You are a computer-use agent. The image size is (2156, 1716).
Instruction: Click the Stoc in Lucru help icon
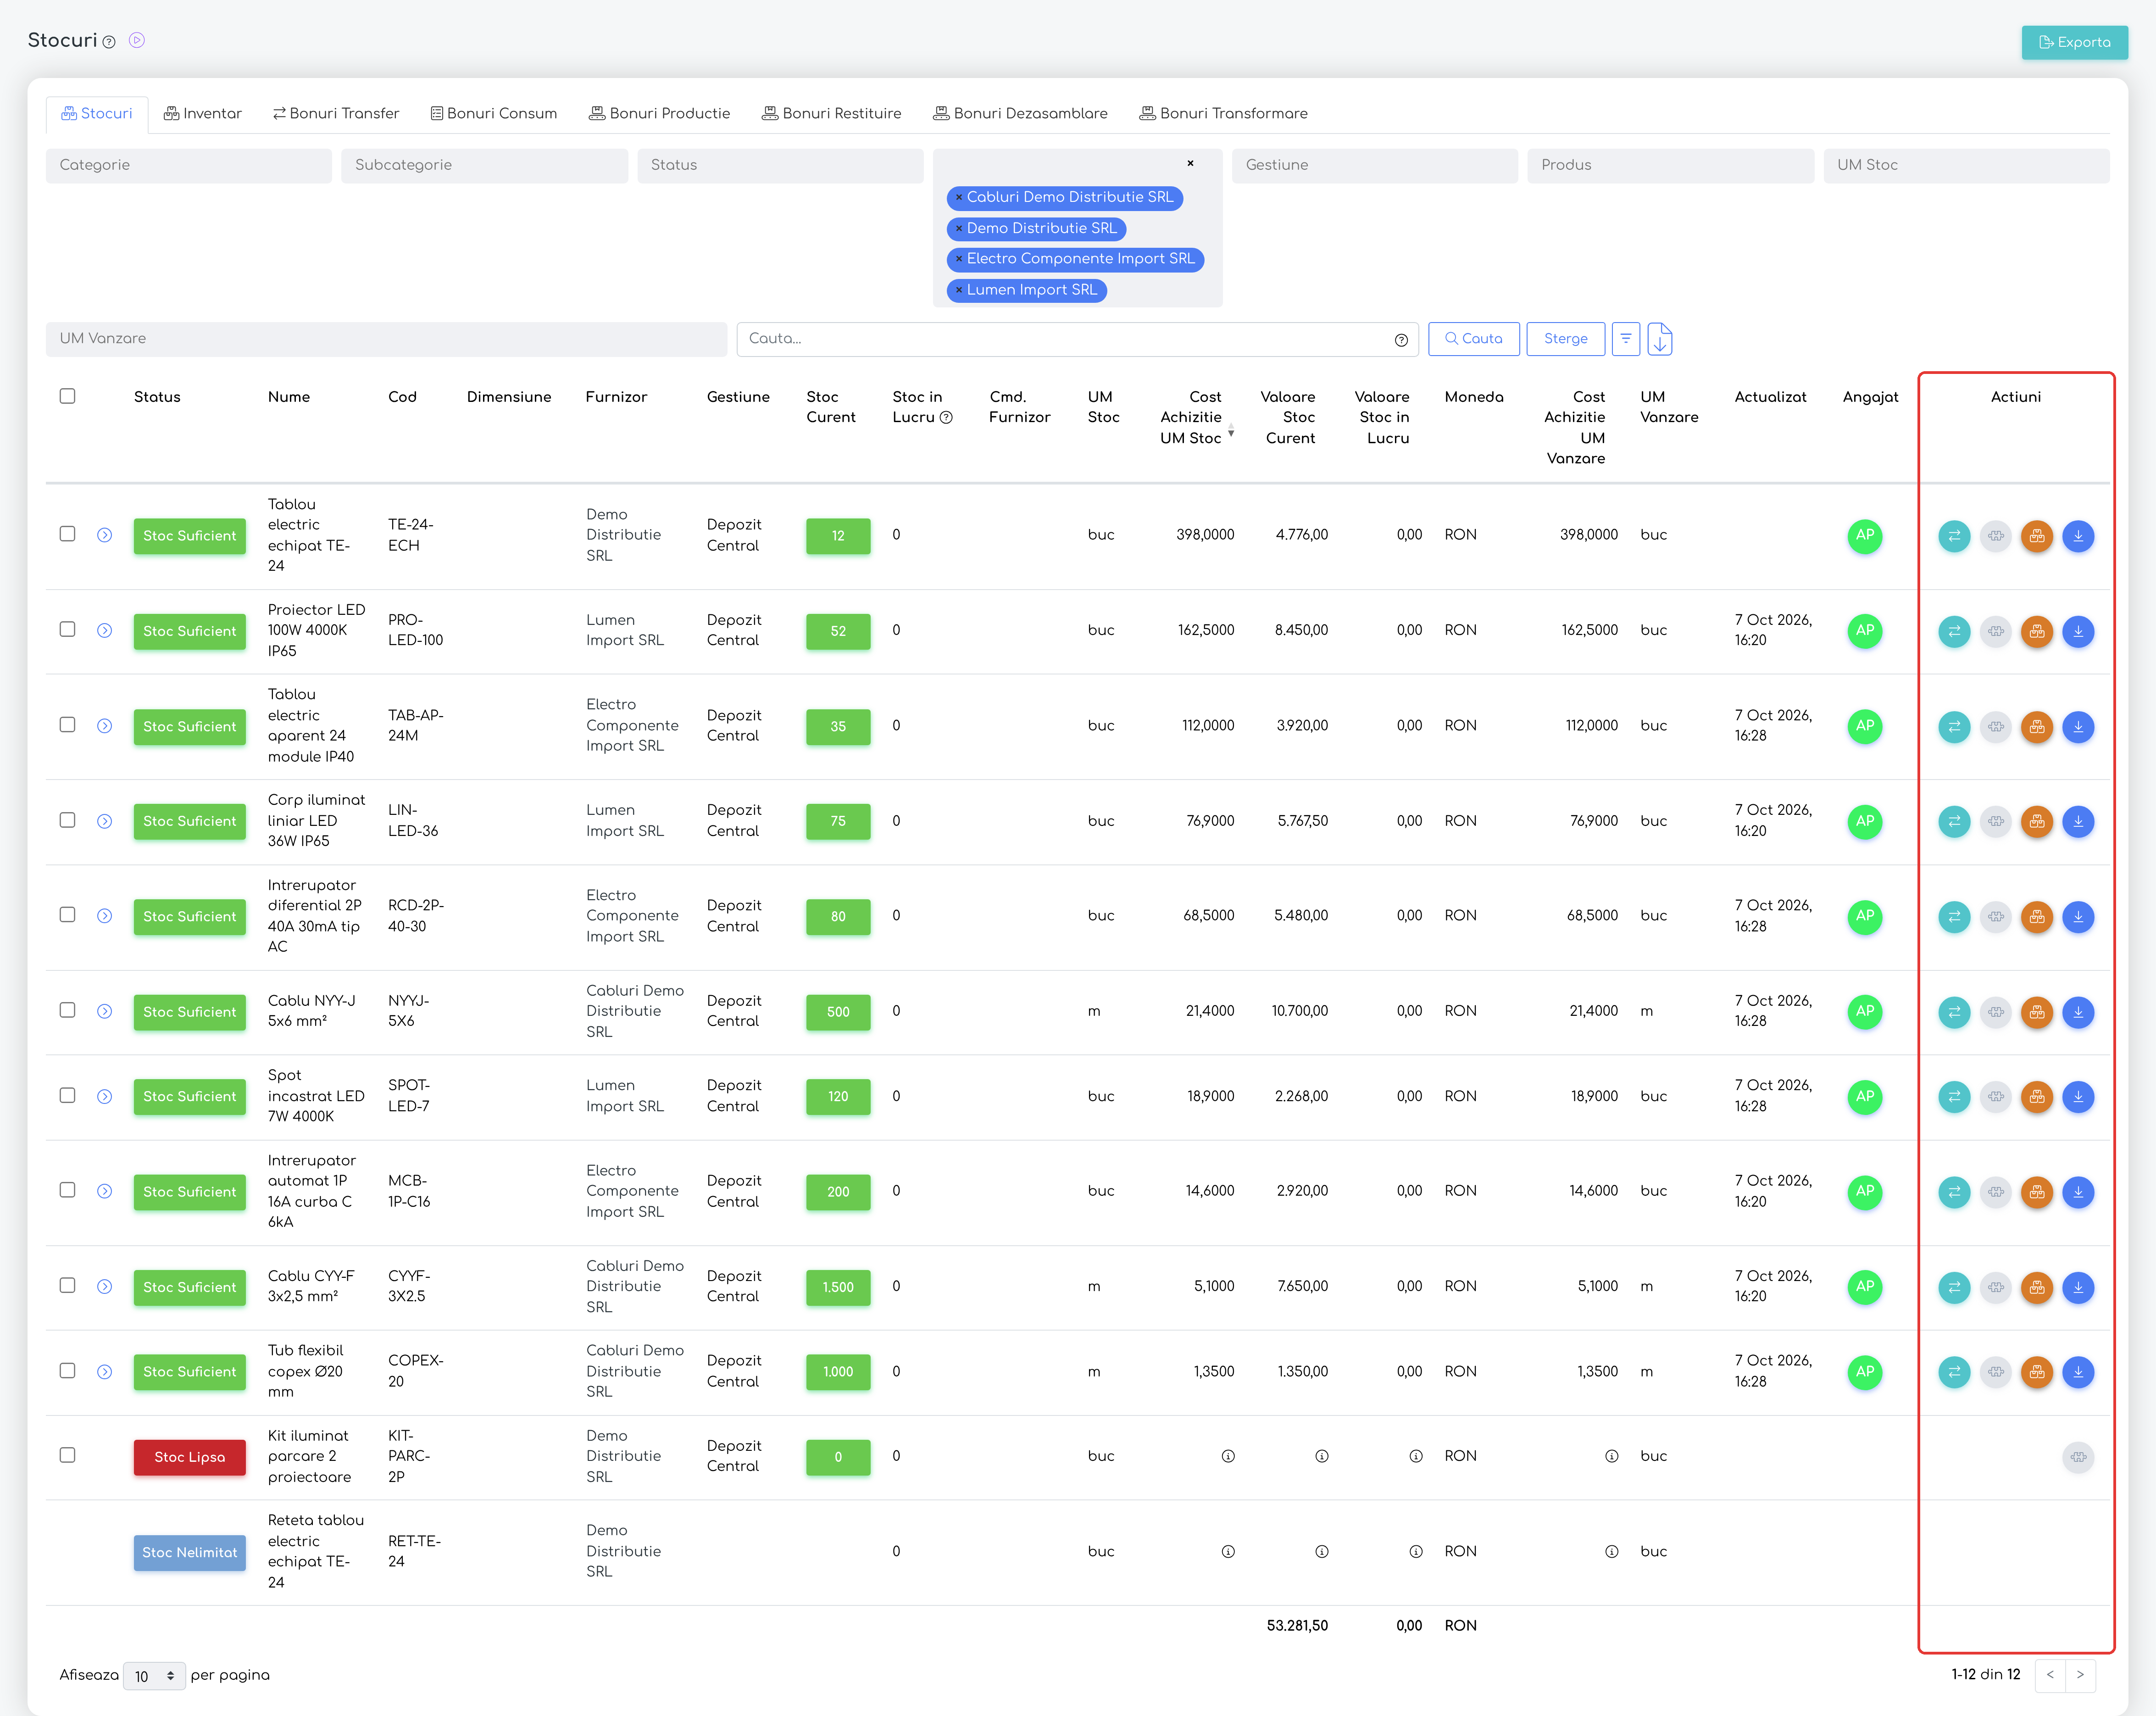pyautogui.click(x=946, y=418)
